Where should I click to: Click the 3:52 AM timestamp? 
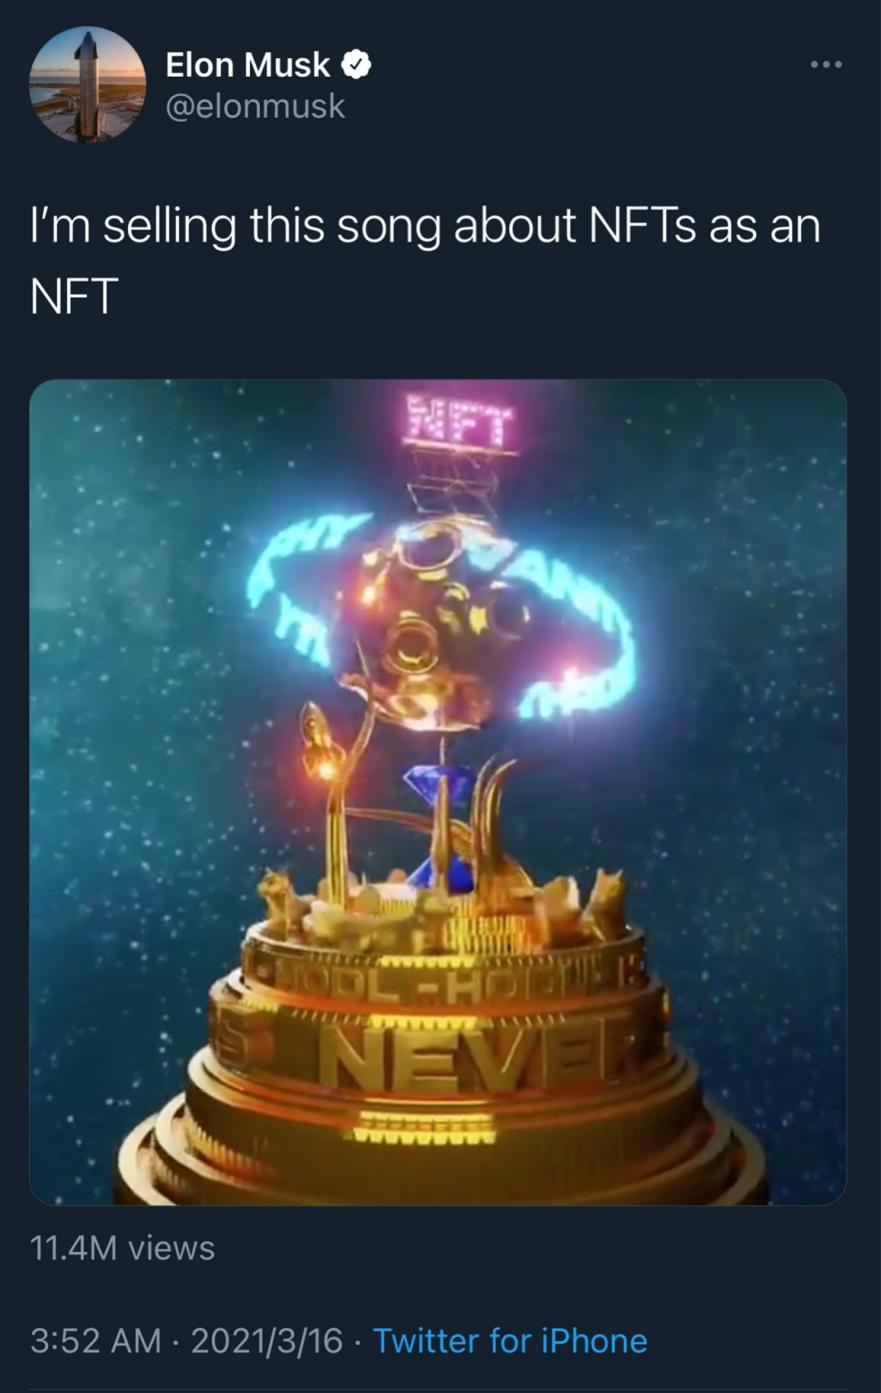96,1340
